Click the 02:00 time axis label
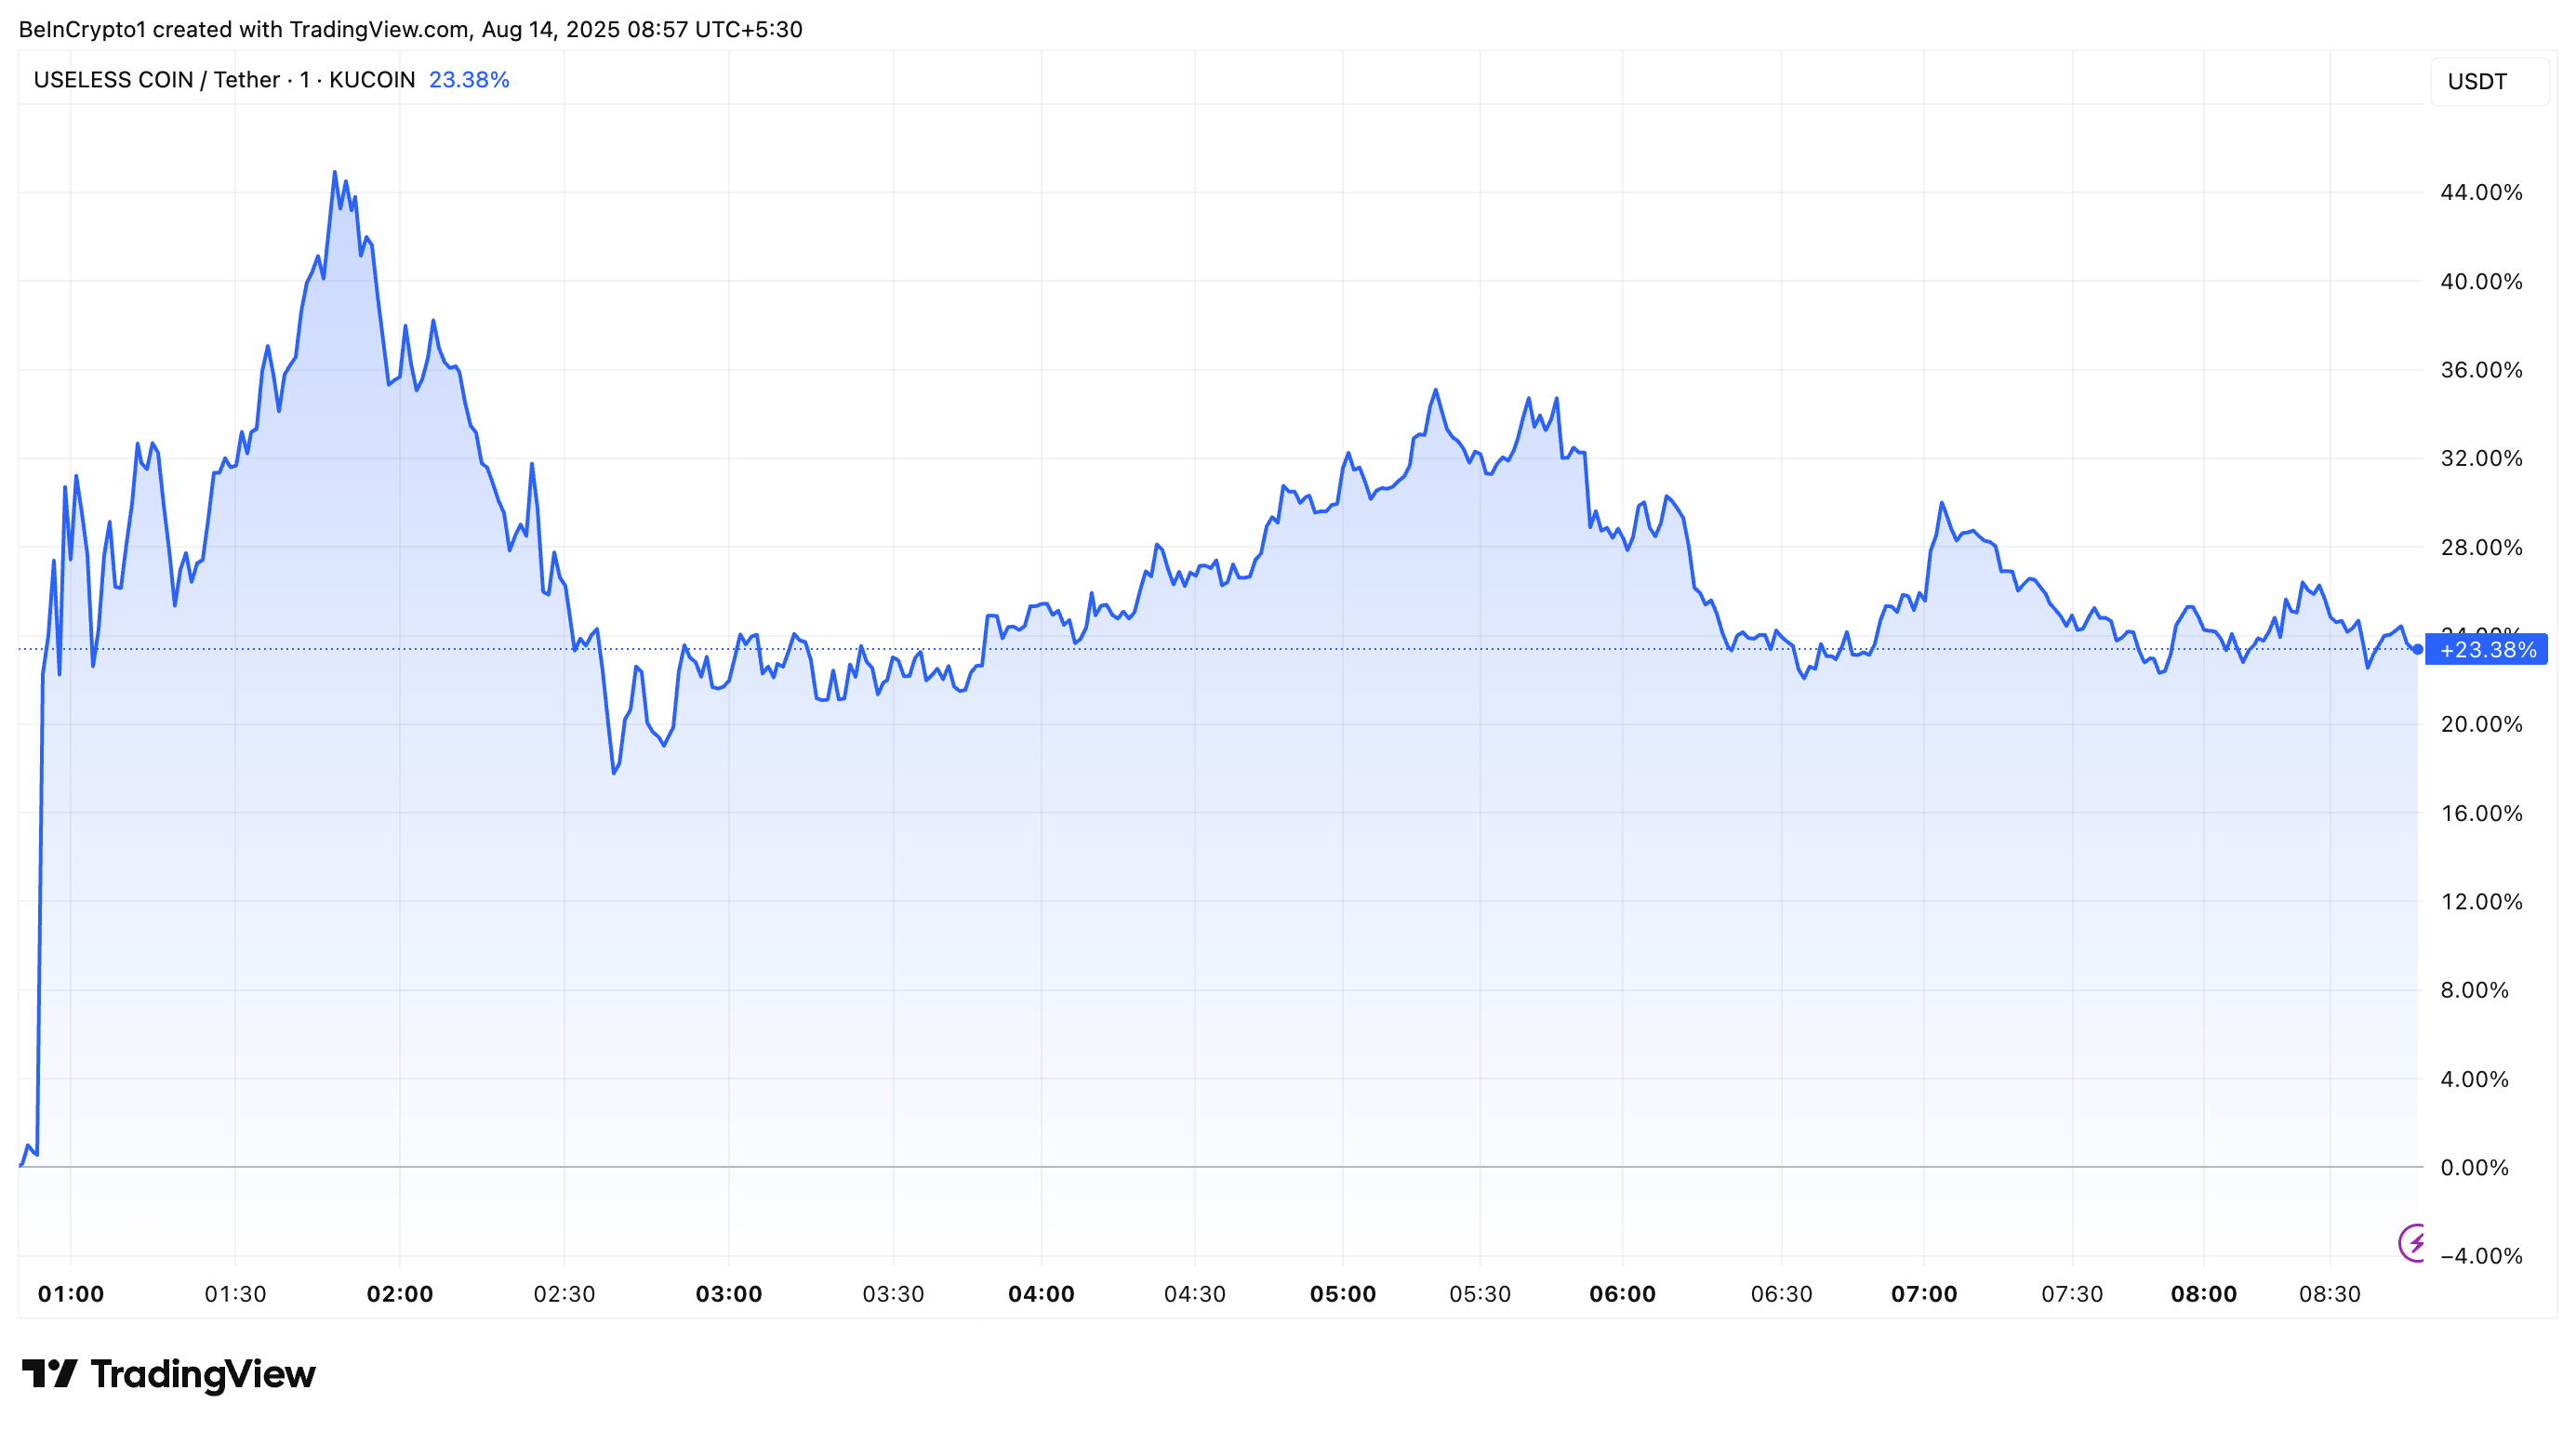Image resolution: width=2576 pixels, height=1430 pixels. (400, 1294)
